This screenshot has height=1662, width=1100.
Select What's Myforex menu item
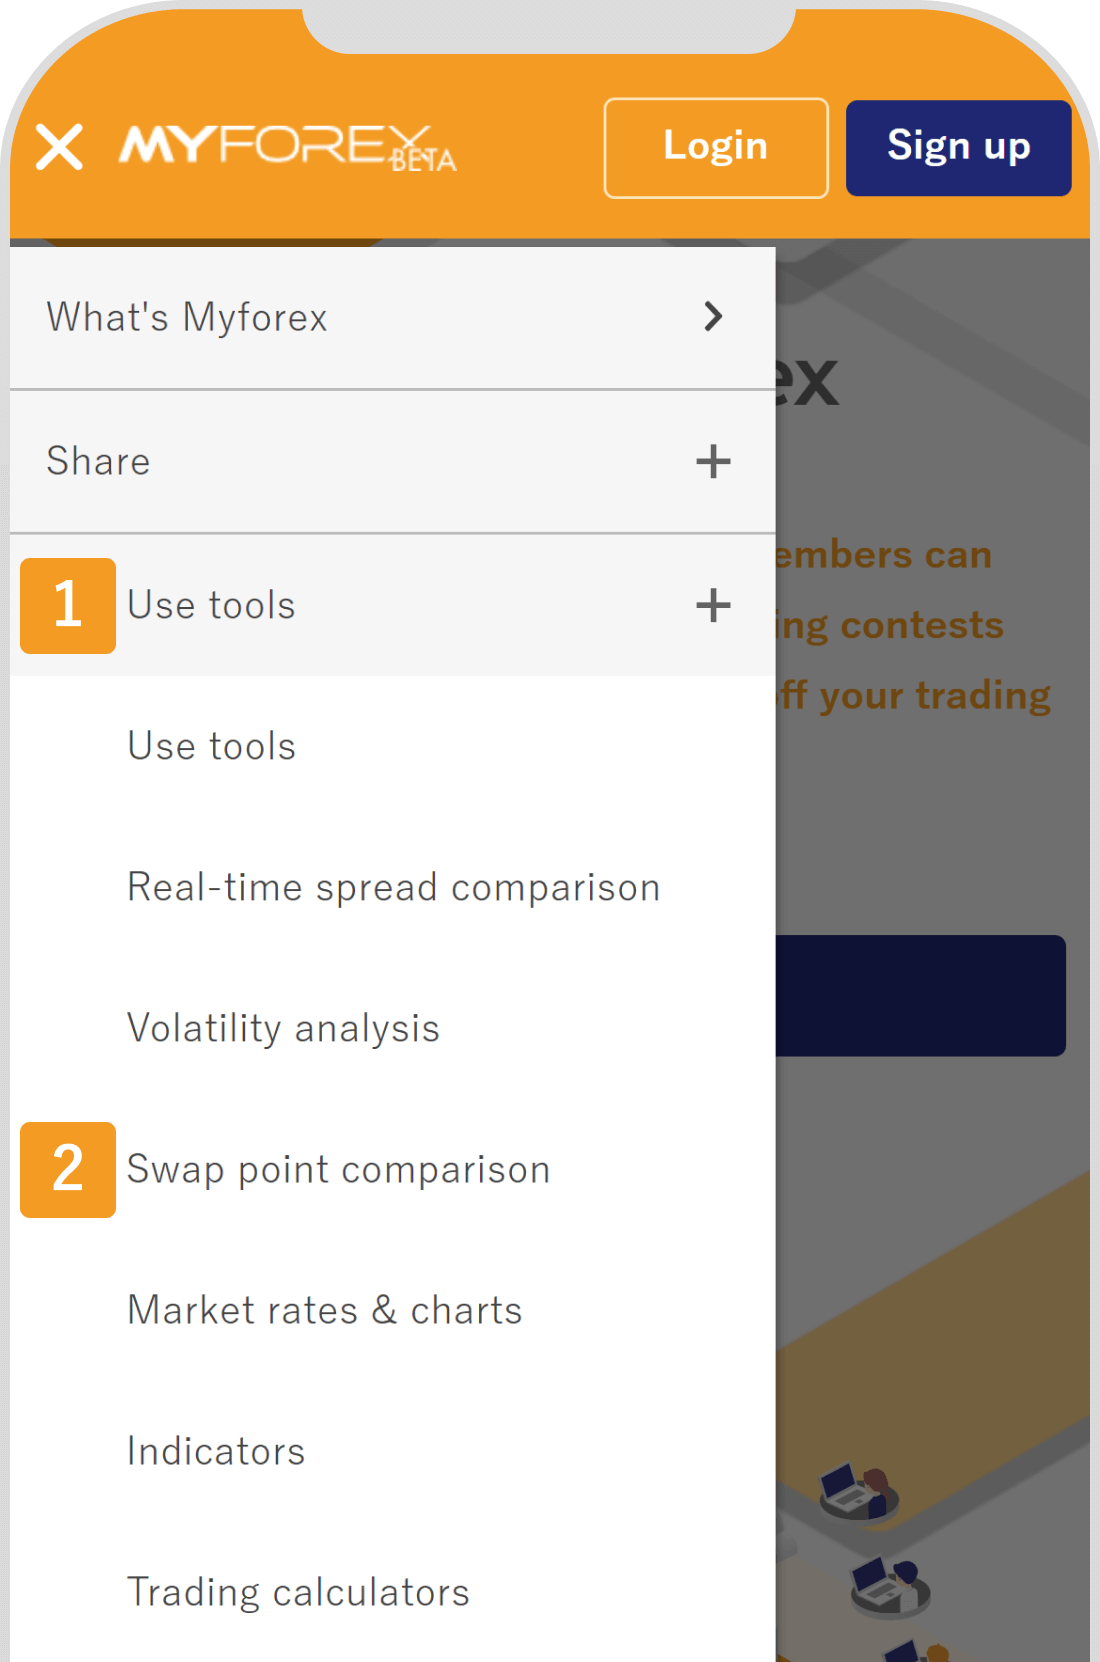coord(187,318)
